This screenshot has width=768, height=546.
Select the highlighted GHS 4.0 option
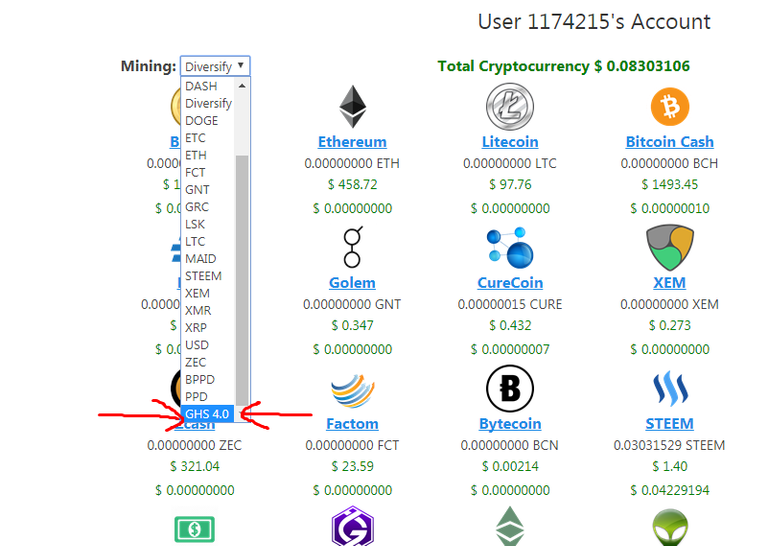tap(208, 414)
